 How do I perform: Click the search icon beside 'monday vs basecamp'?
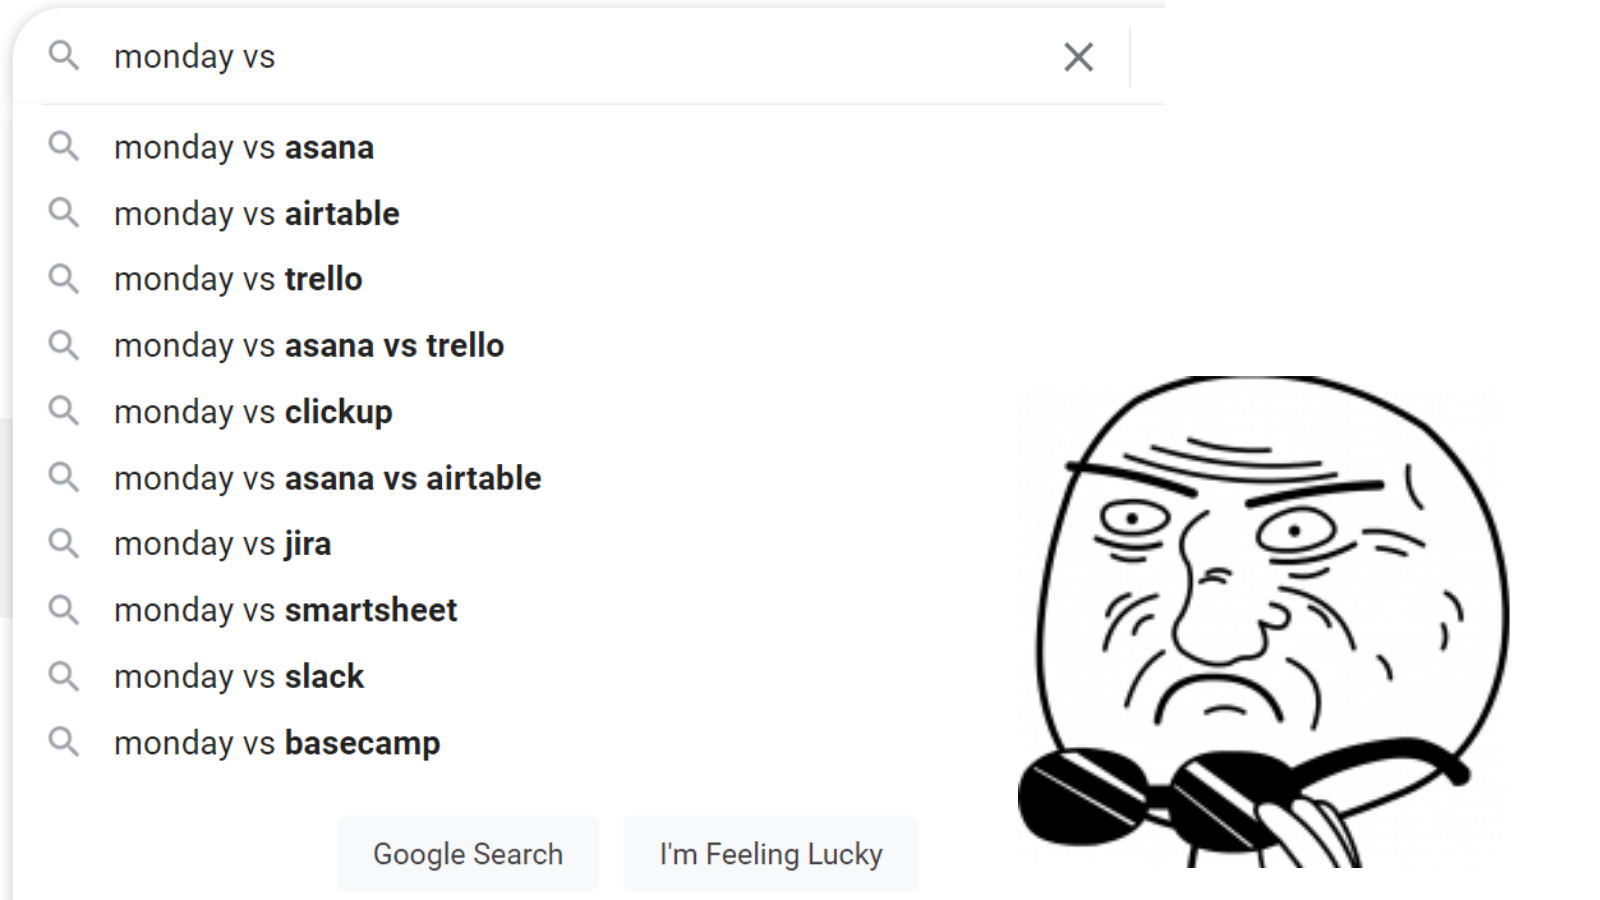pos(64,742)
